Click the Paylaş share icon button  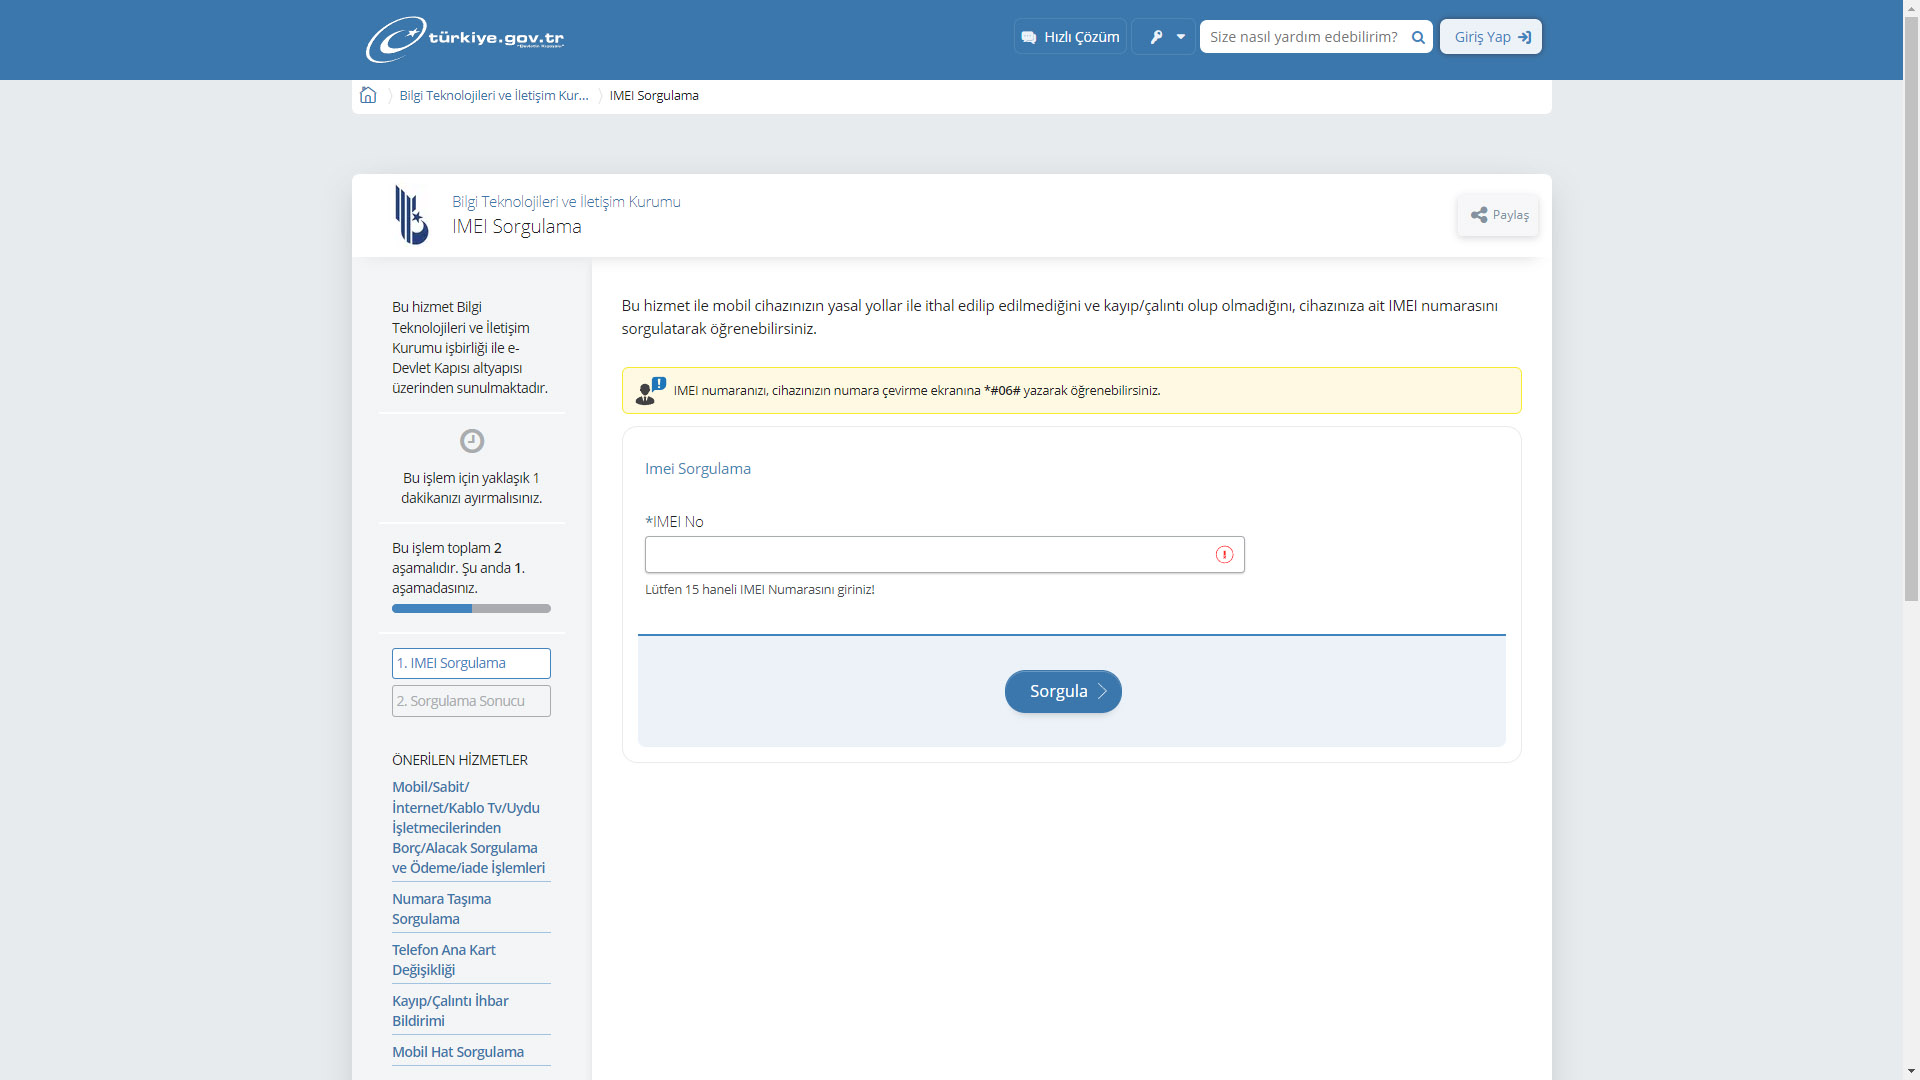point(1497,215)
